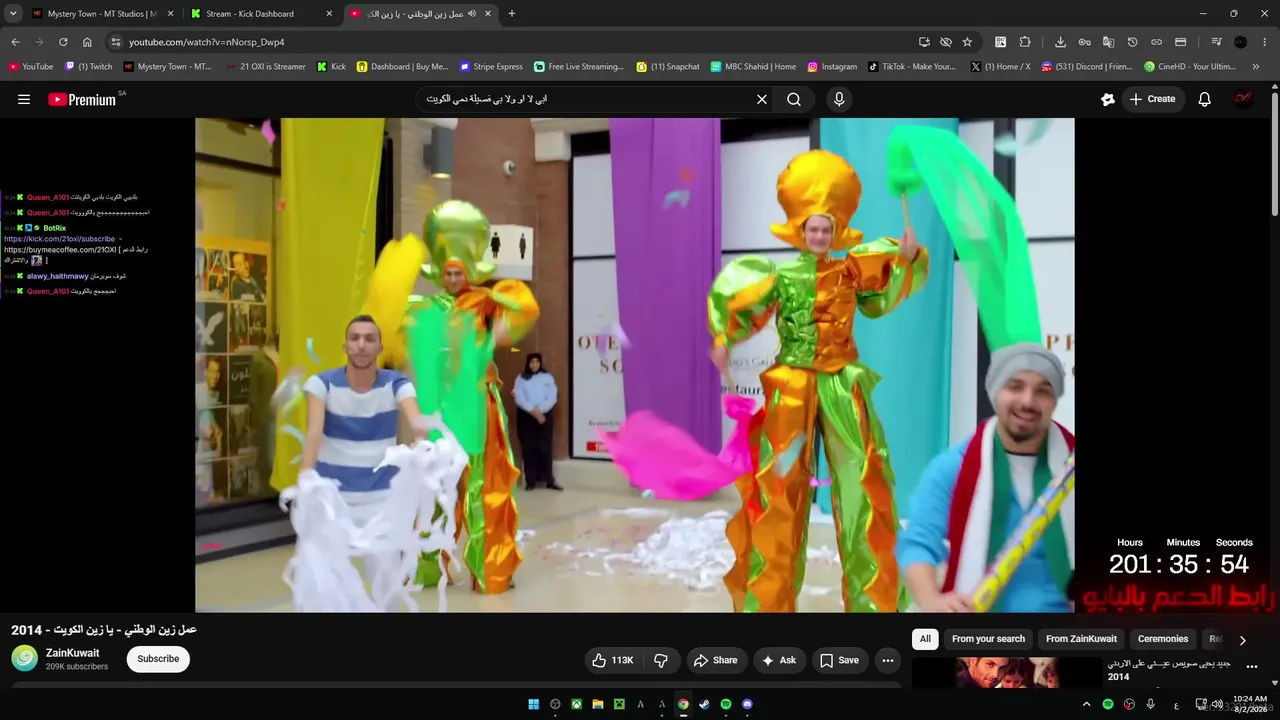Open the YouTube guide hamburger menu
This screenshot has height=720, width=1280.
pos(24,99)
